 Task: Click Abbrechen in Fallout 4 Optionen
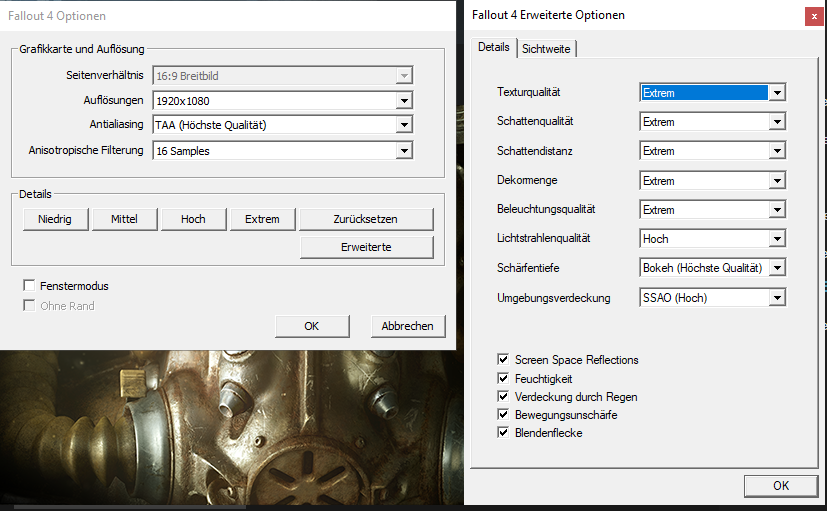point(408,326)
